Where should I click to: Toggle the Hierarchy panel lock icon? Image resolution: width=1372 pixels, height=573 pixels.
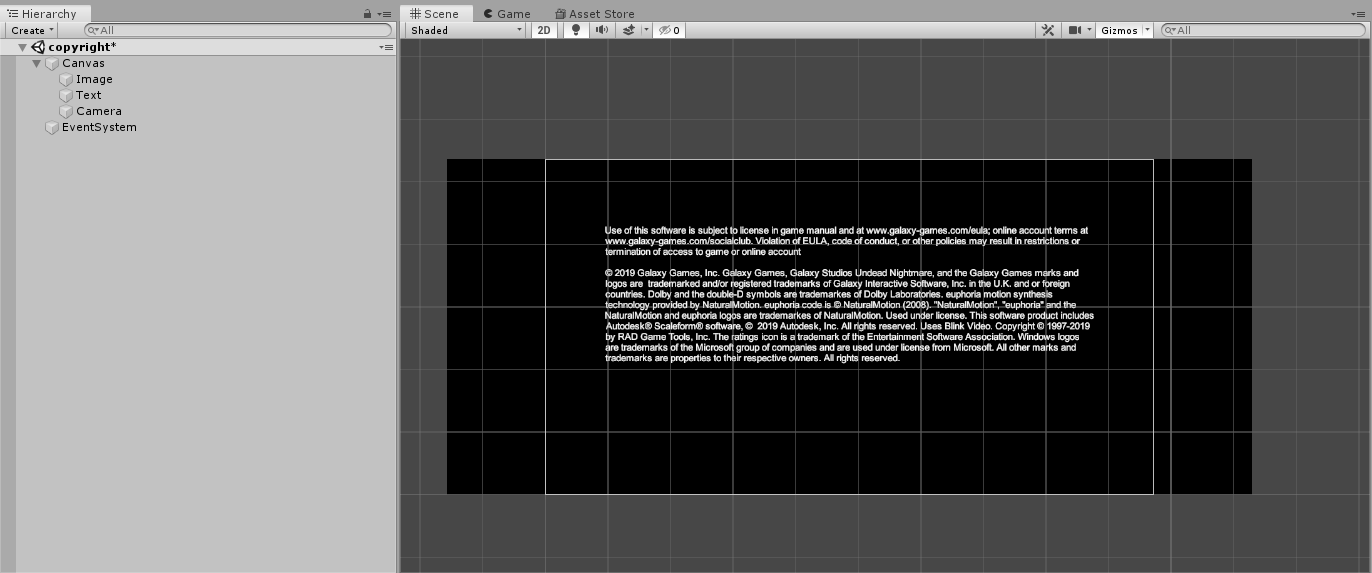click(368, 14)
